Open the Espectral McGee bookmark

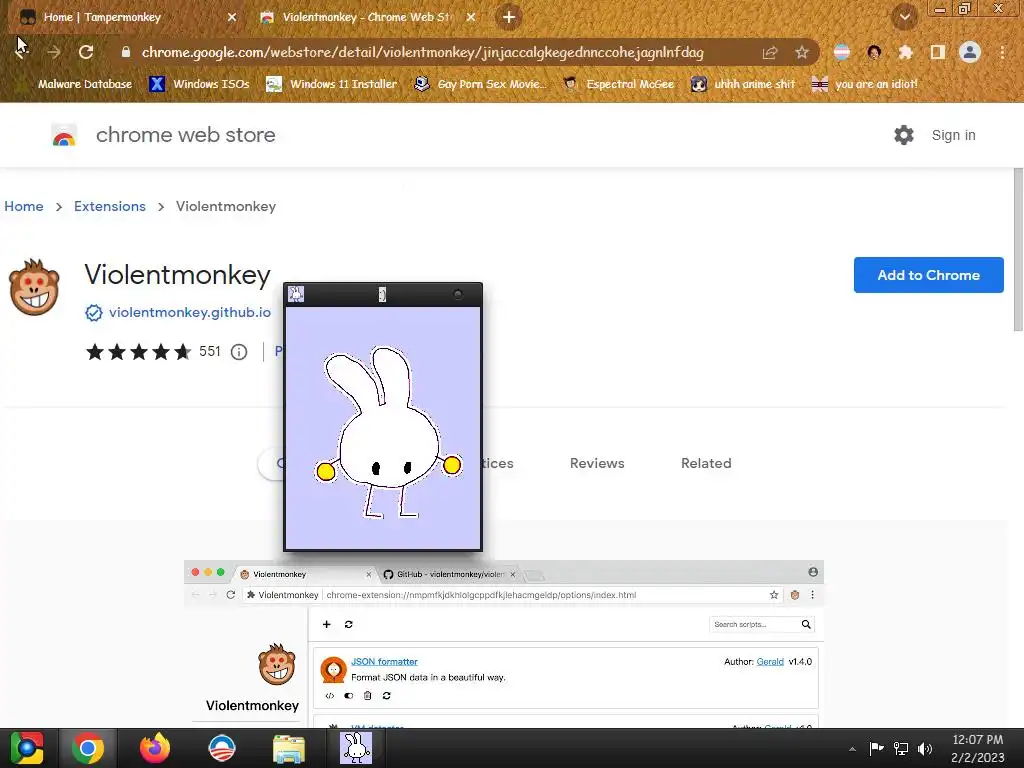618,84
